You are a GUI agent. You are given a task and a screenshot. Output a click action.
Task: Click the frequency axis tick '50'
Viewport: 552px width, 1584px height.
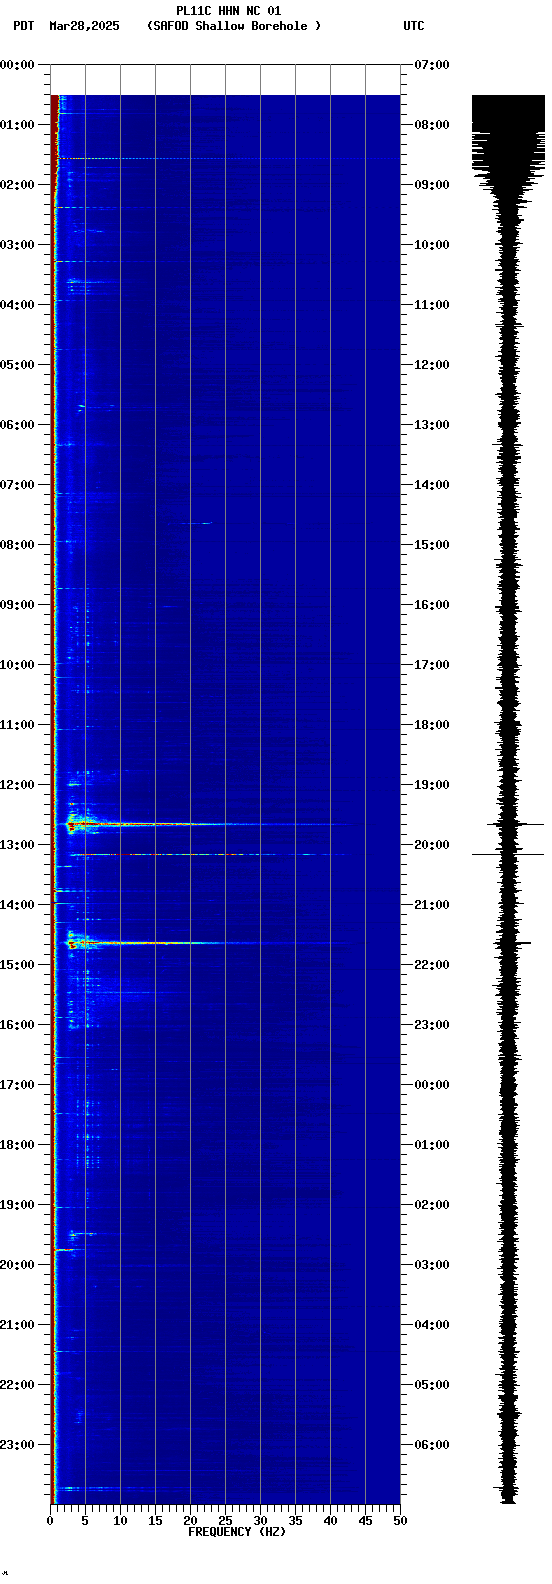[400, 1521]
